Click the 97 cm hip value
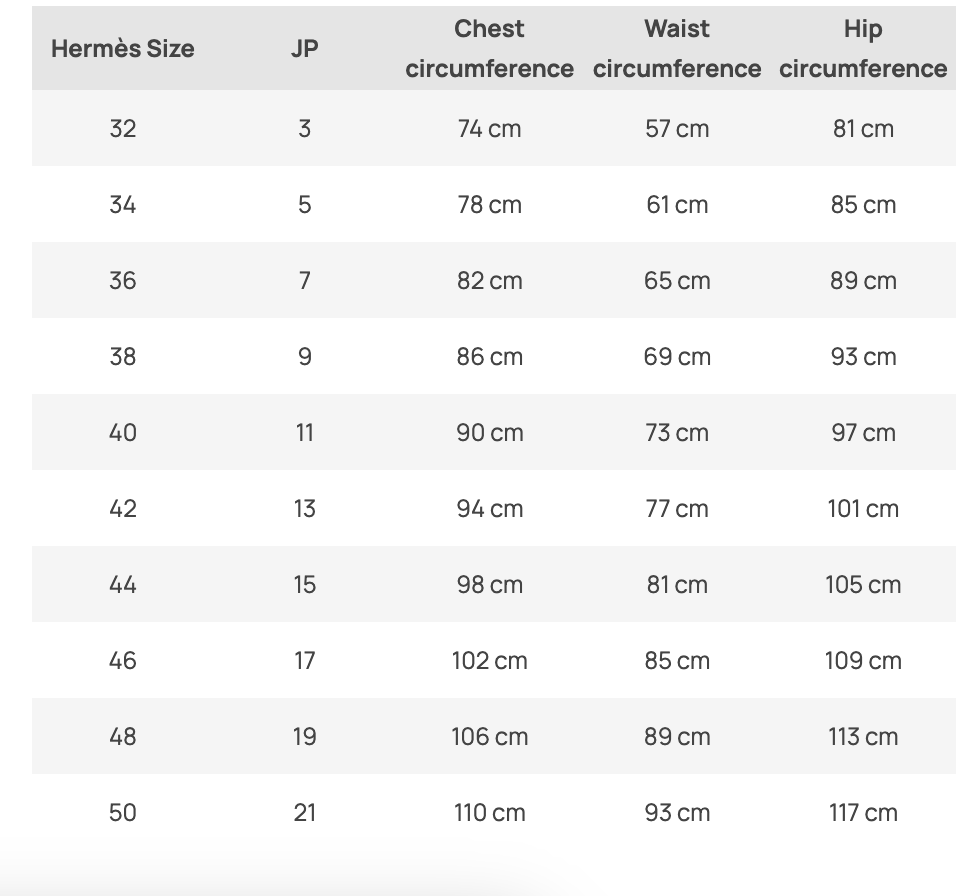Image resolution: width=976 pixels, height=896 pixels. (863, 432)
